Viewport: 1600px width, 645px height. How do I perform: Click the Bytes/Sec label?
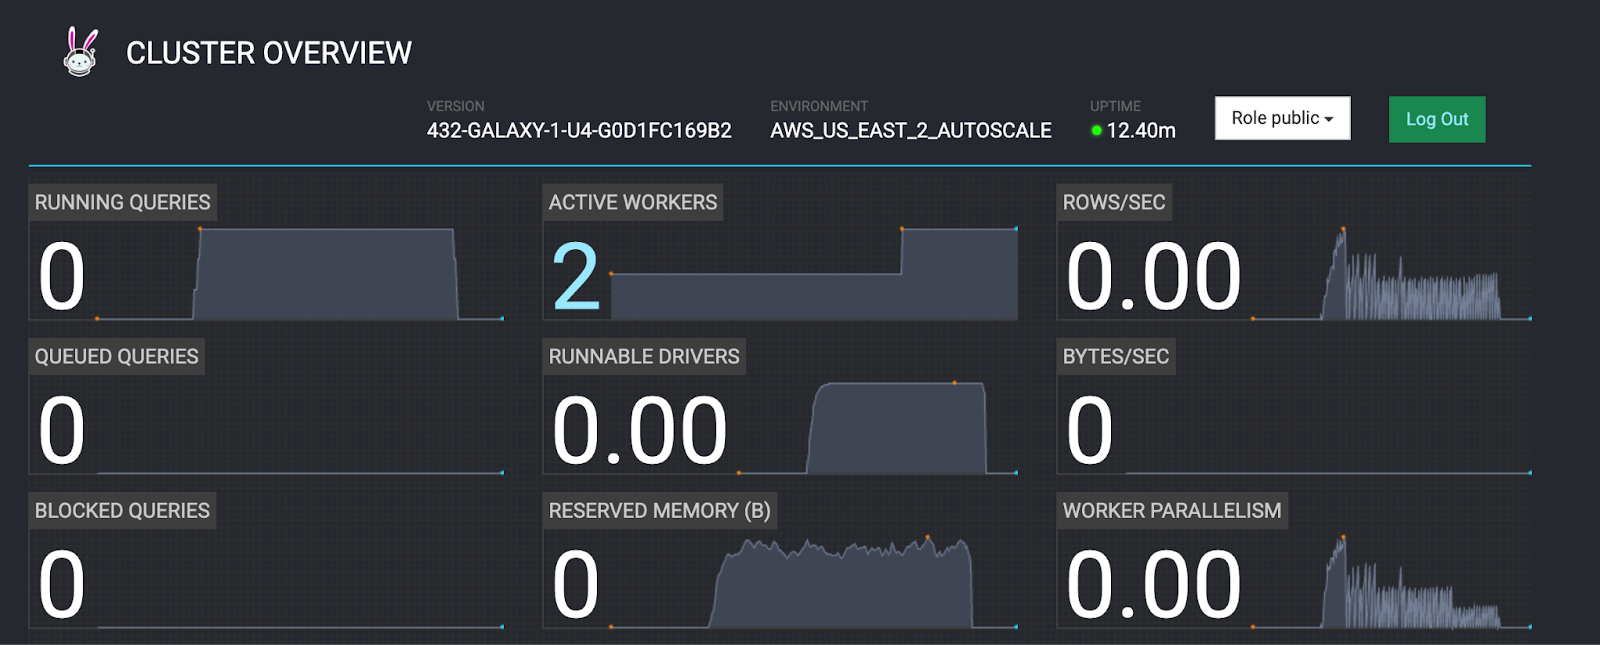point(1115,356)
